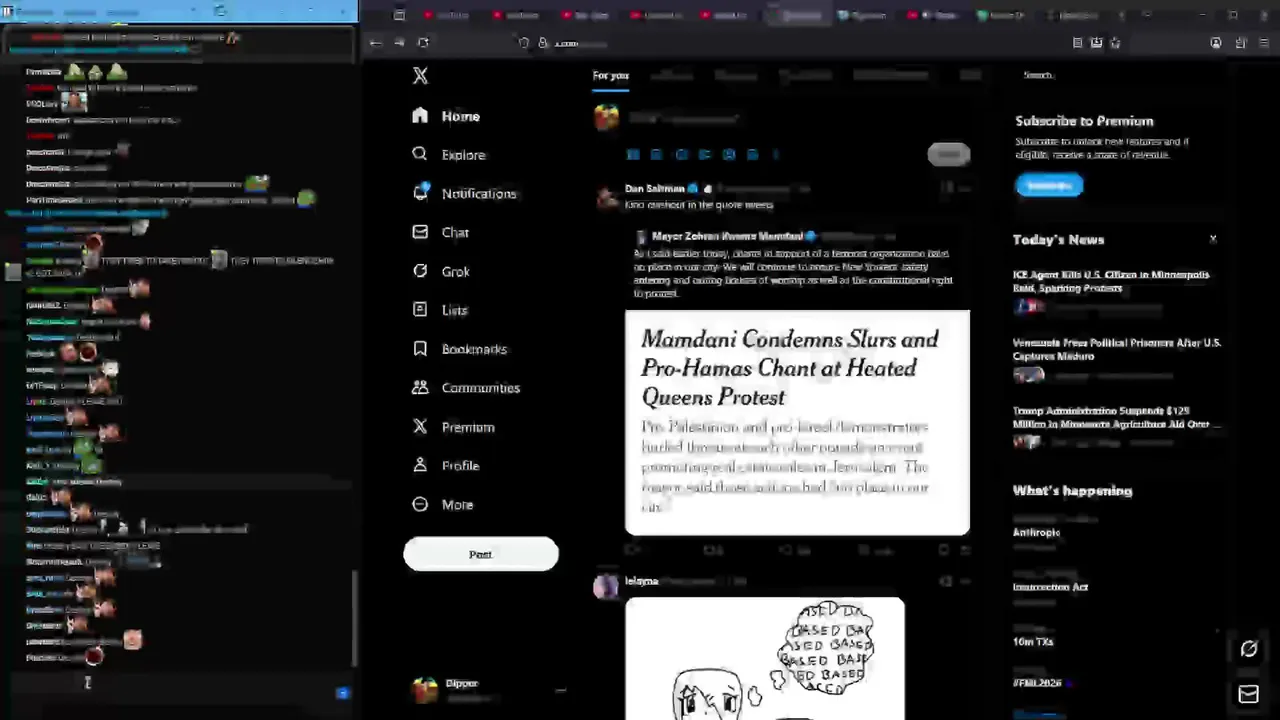Click the X logo in the sidebar
Viewport: 1280px width, 720px height.
coord(420,76)
